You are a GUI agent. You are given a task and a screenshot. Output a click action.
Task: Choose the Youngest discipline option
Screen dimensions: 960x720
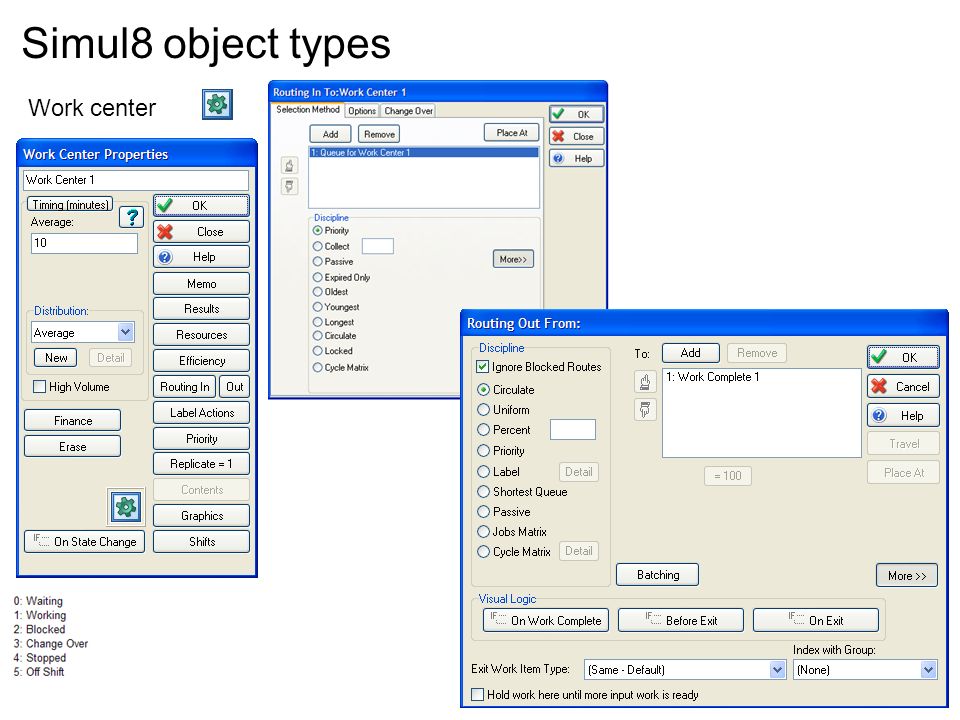point(318,307)
